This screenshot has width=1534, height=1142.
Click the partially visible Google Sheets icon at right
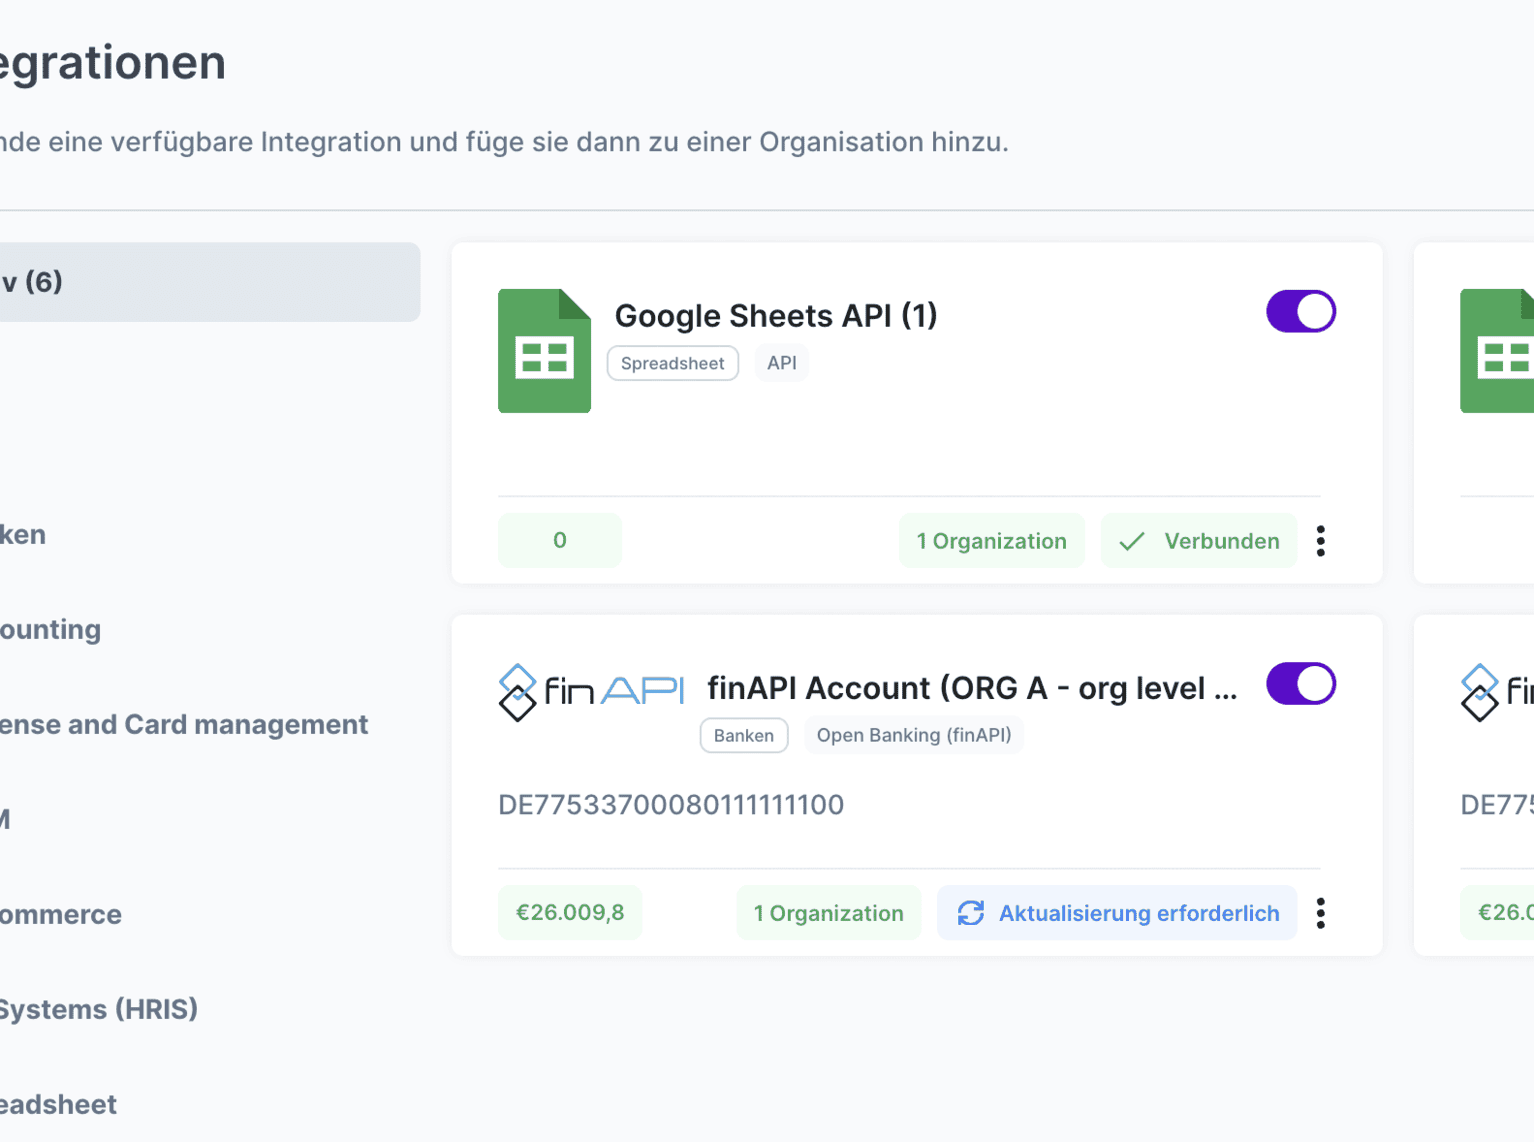1497,351
